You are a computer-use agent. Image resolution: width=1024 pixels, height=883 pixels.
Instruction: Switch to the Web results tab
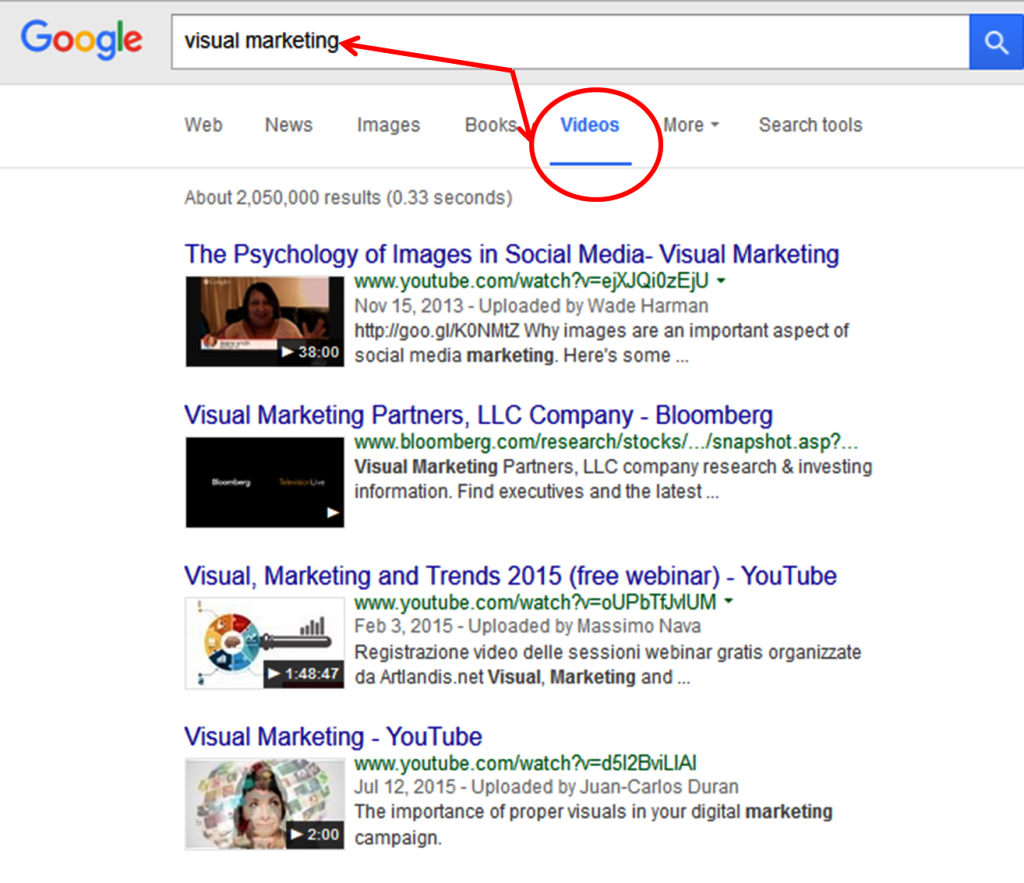203,125
